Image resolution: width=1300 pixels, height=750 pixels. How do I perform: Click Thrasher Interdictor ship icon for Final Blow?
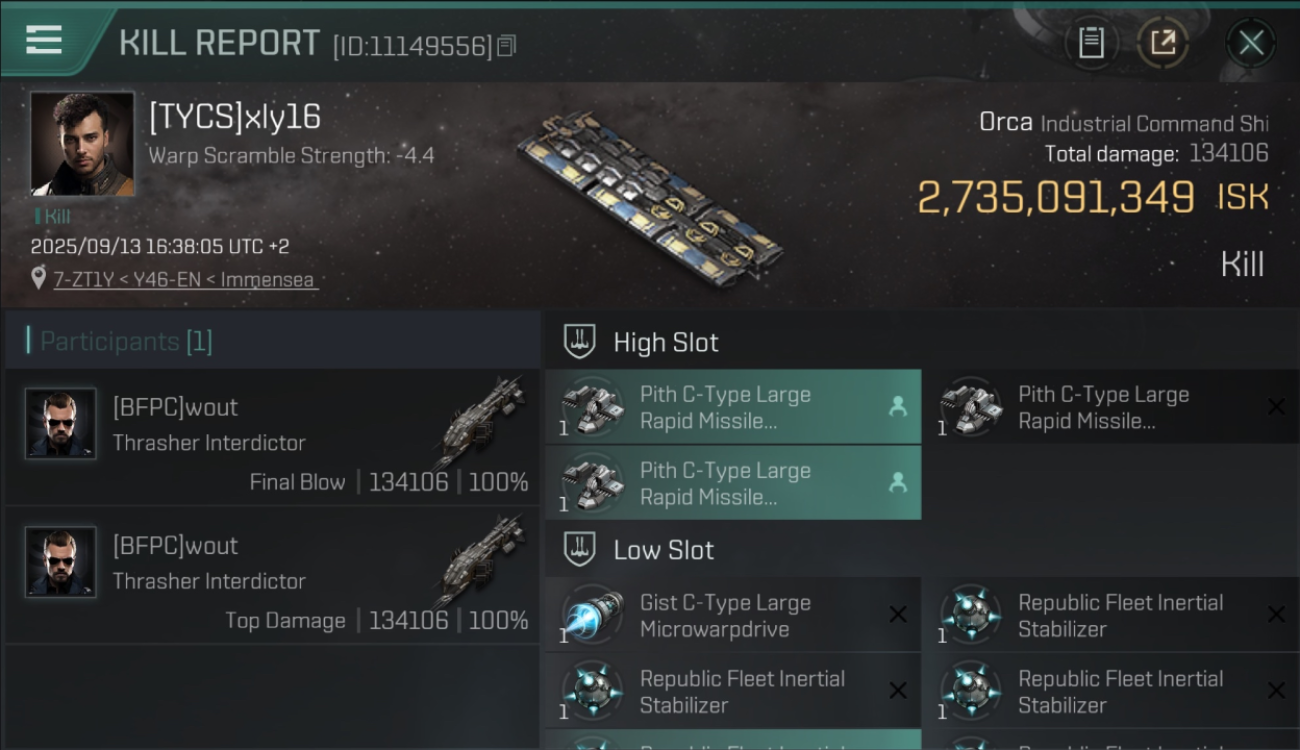(x=481, y=422)
